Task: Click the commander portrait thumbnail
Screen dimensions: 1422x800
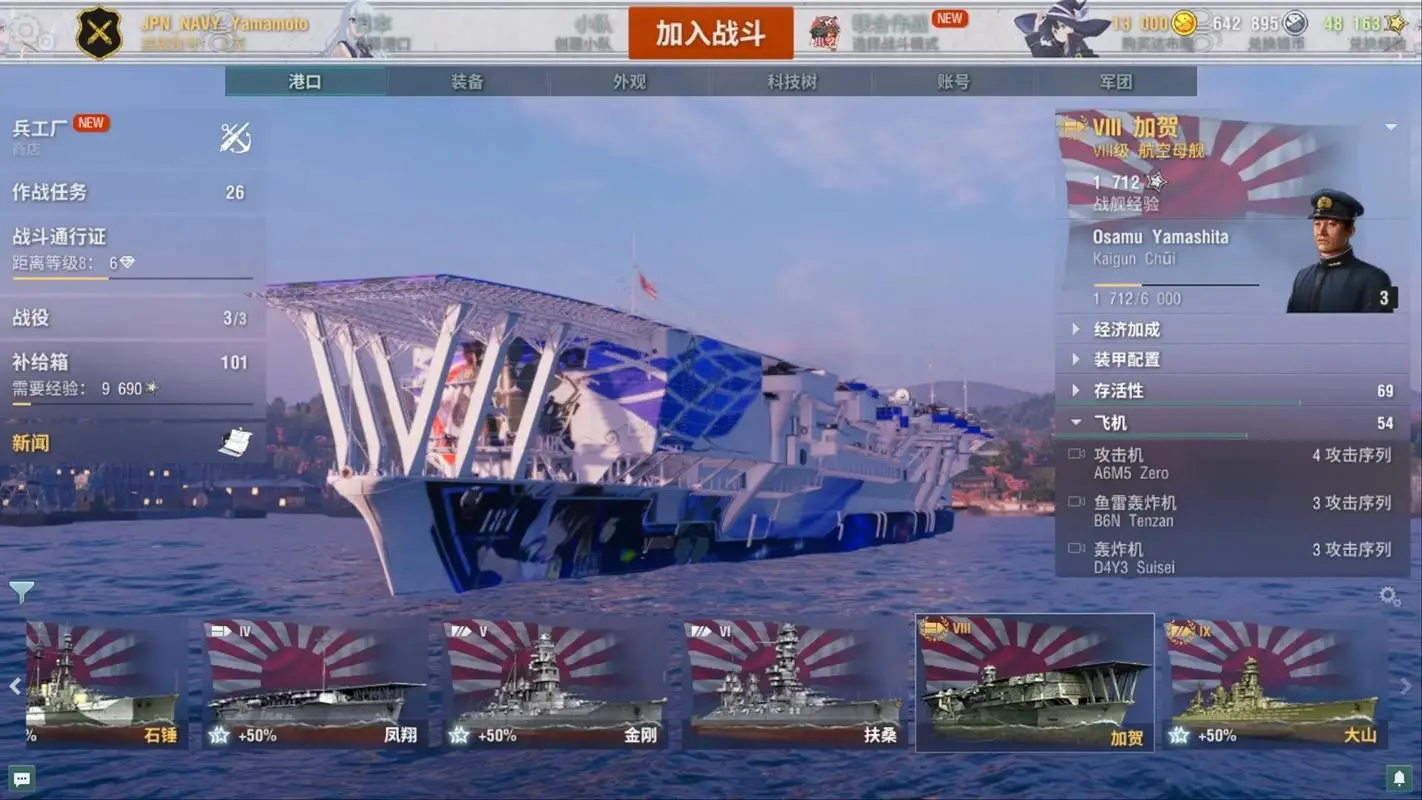Action: 1340,252
